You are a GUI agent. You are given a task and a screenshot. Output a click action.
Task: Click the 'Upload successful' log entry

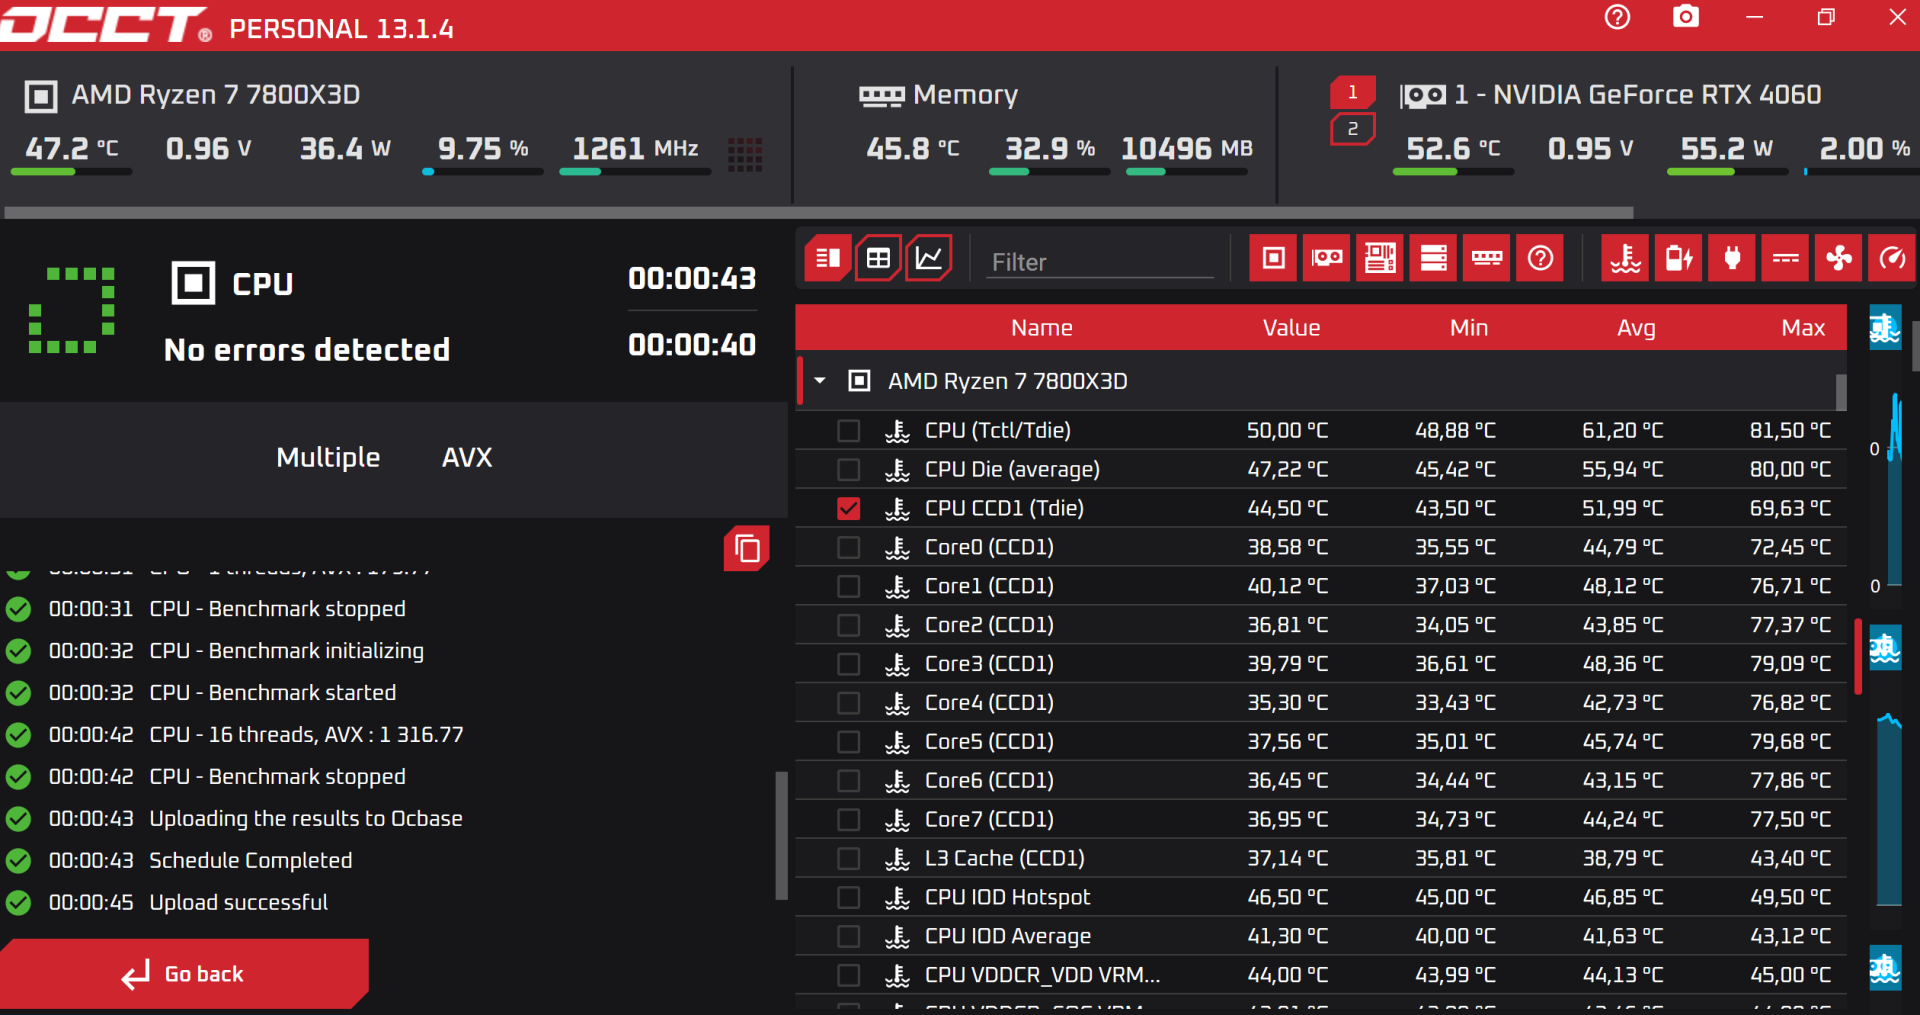[238, 902]
